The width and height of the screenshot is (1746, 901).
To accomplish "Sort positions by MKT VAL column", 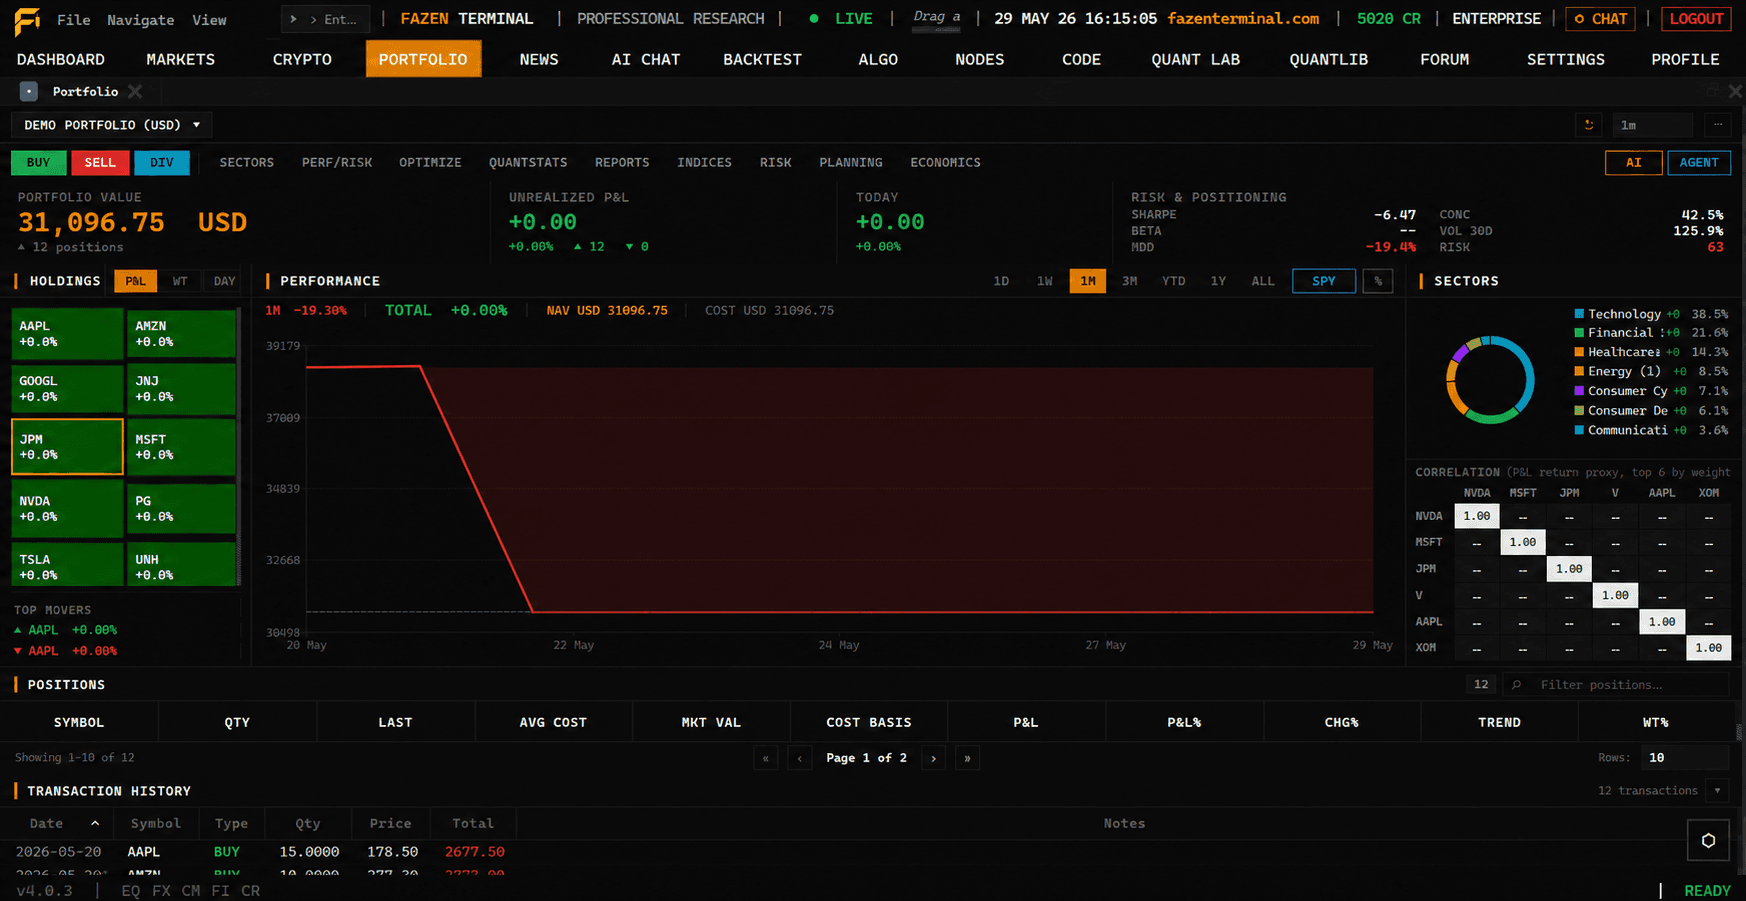I will tap(711, 723).
